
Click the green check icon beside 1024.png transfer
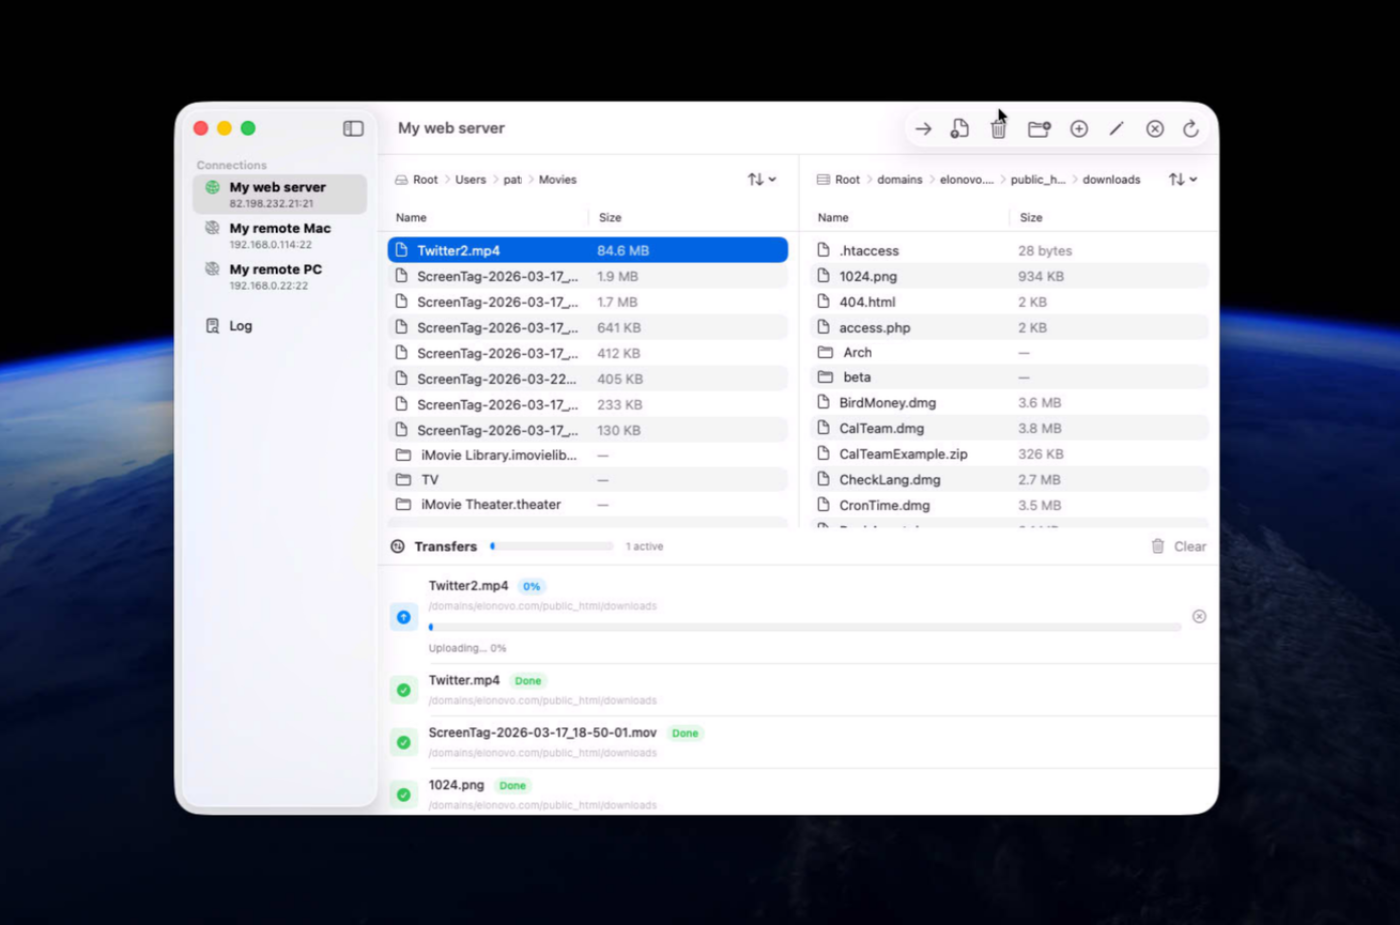point(404,795)
